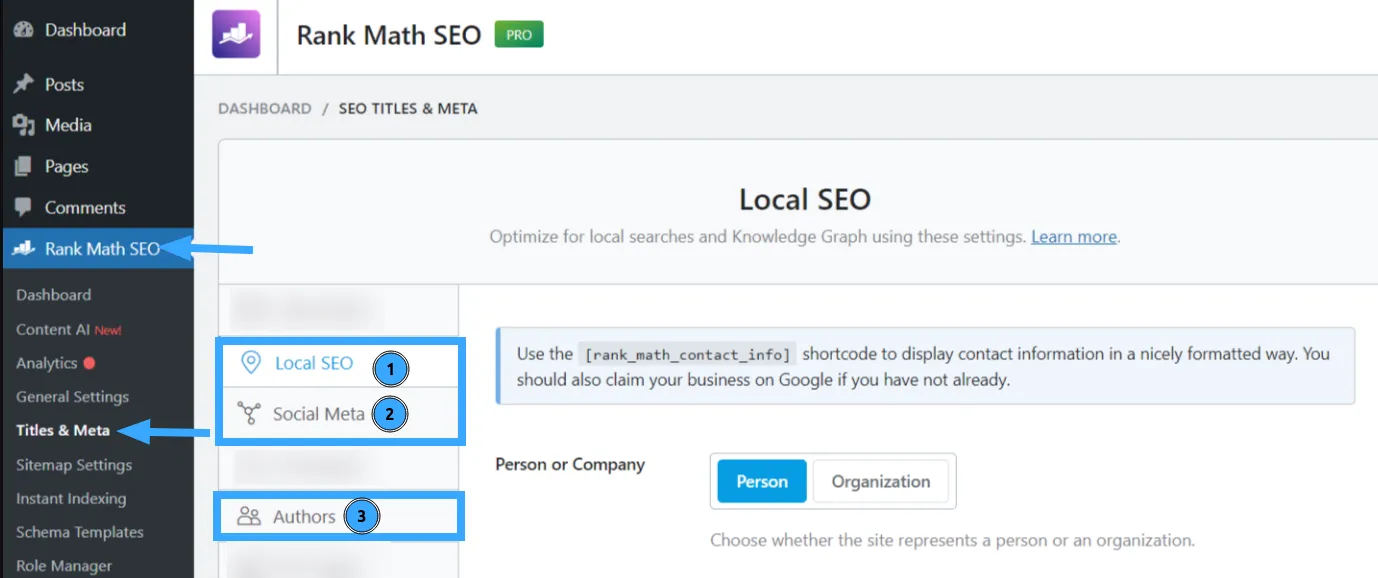Screen dimensions: 1378x578
Task: Click the Person or Company label
Action: coord(570,464)
